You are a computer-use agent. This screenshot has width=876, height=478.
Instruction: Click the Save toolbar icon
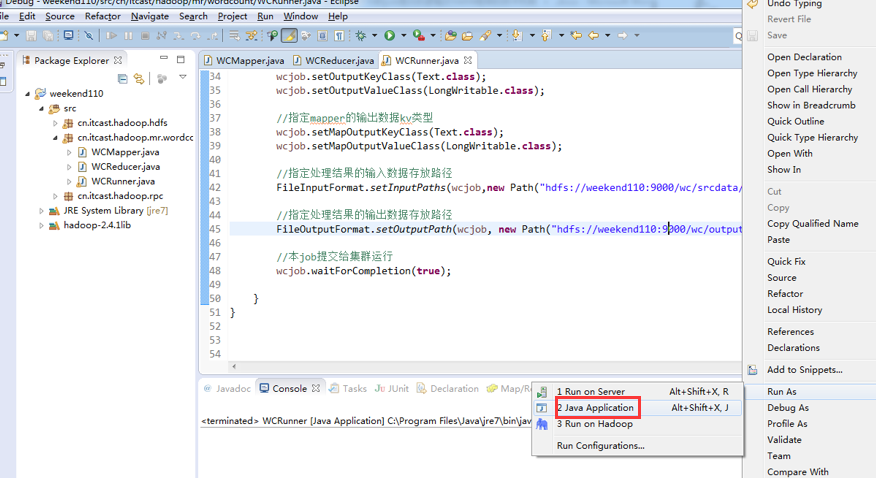pos(31,36)
